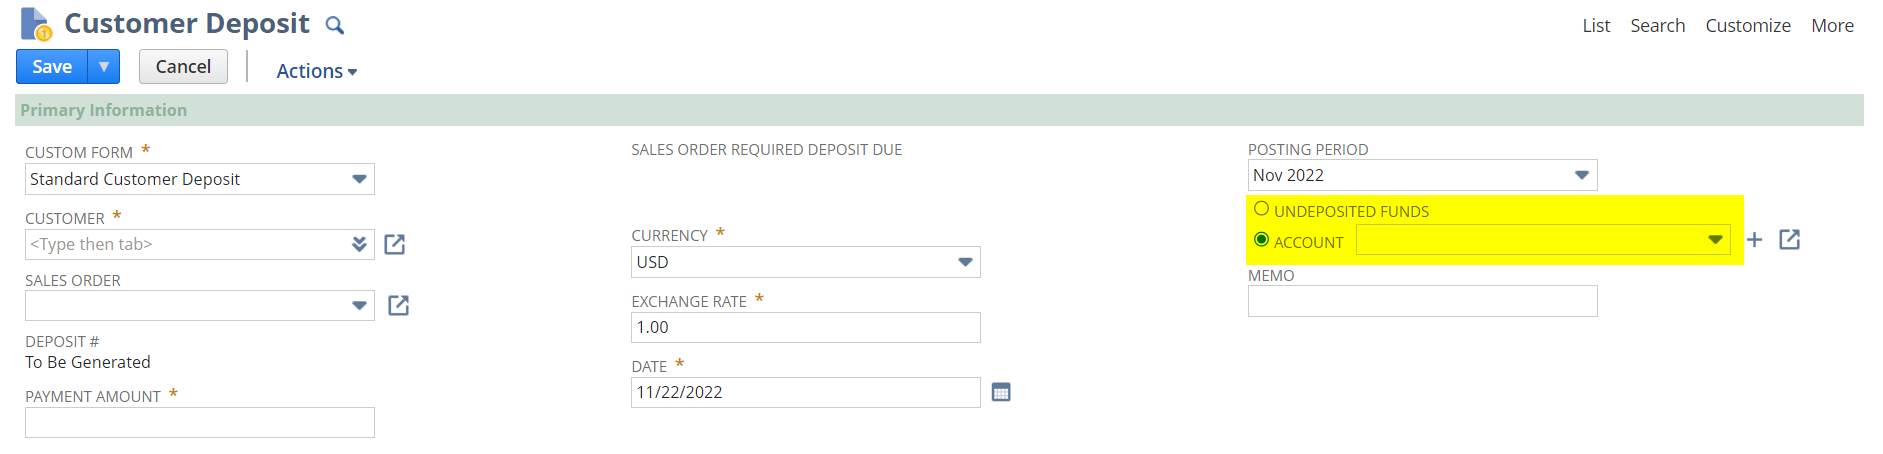Image resolution: width=1883 pixels, height=454 pixels.
Task: Open the Currency dropdown showing USD
Action: coord(965,262)
